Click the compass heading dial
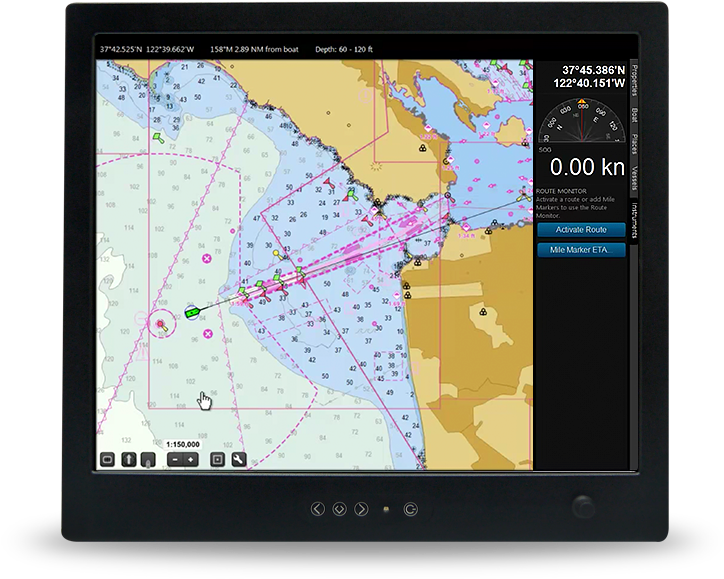The width and height of the screenshot is (724, 579). coord(582,121)
